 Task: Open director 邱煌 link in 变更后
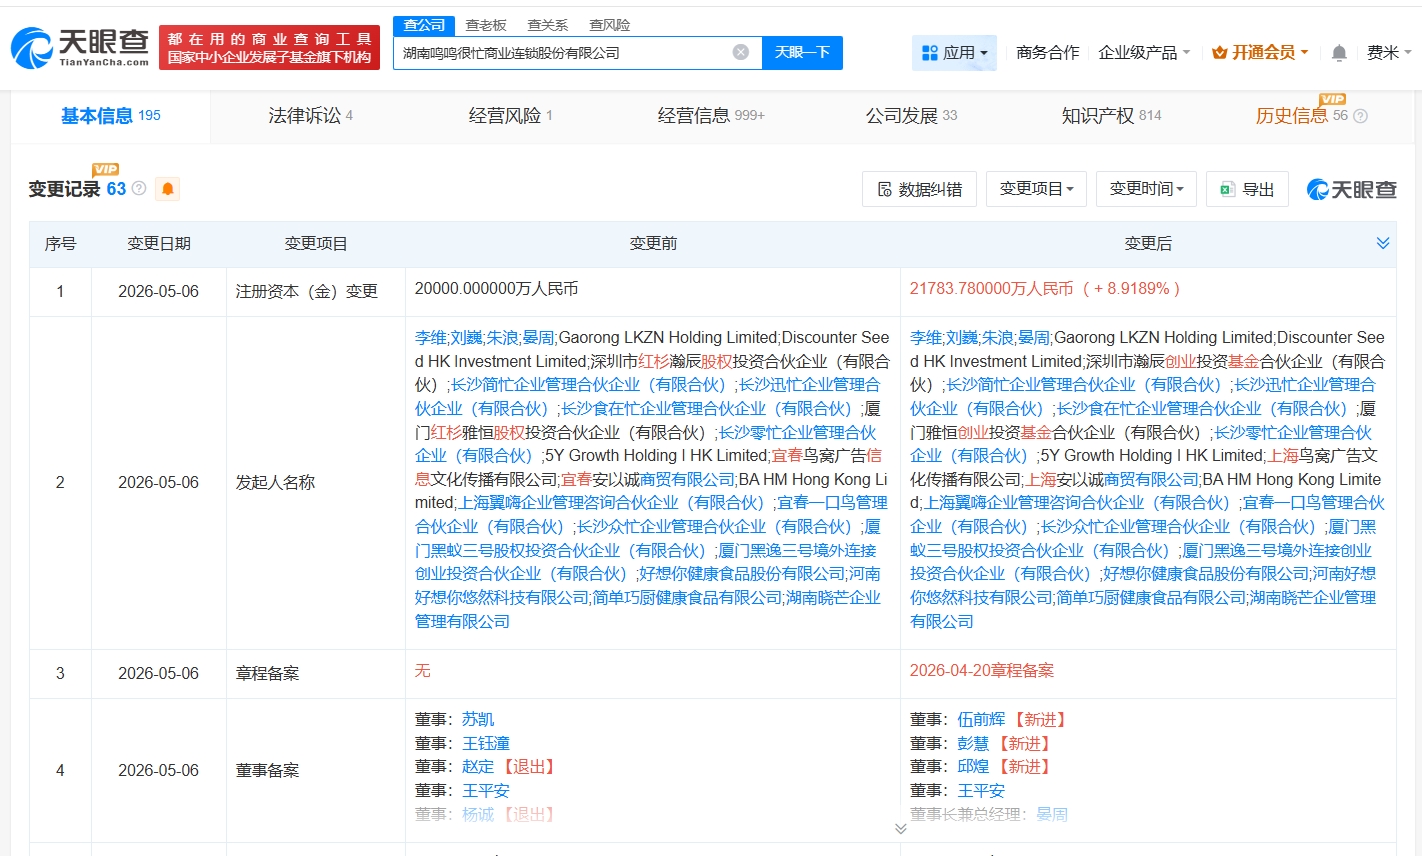973,767
